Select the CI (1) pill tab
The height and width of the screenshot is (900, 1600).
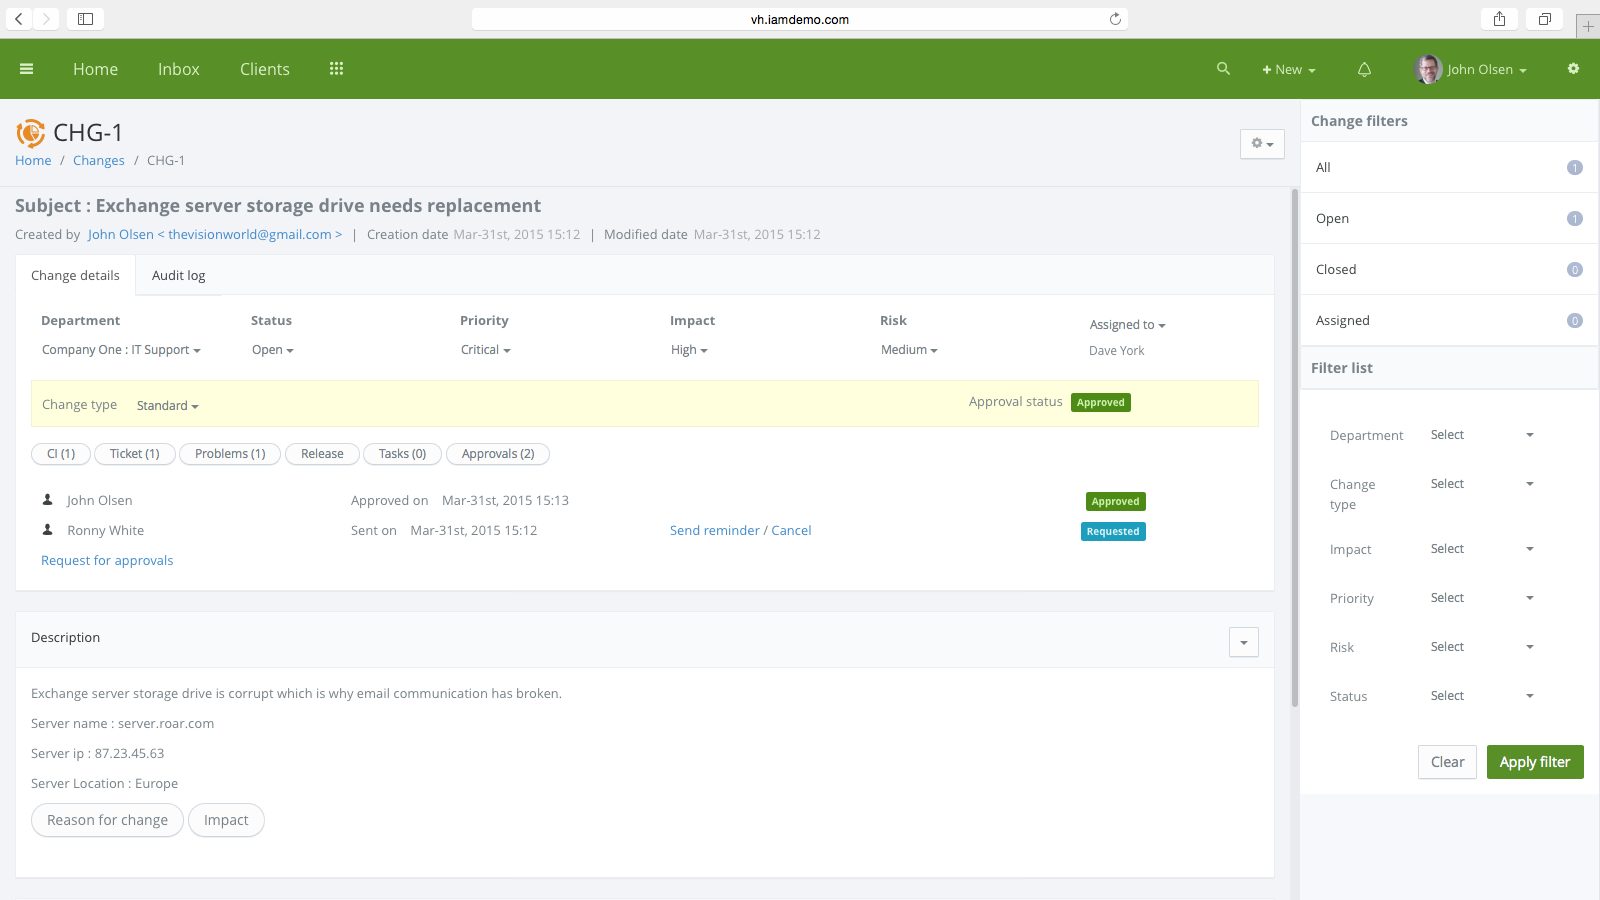[61, 454]
